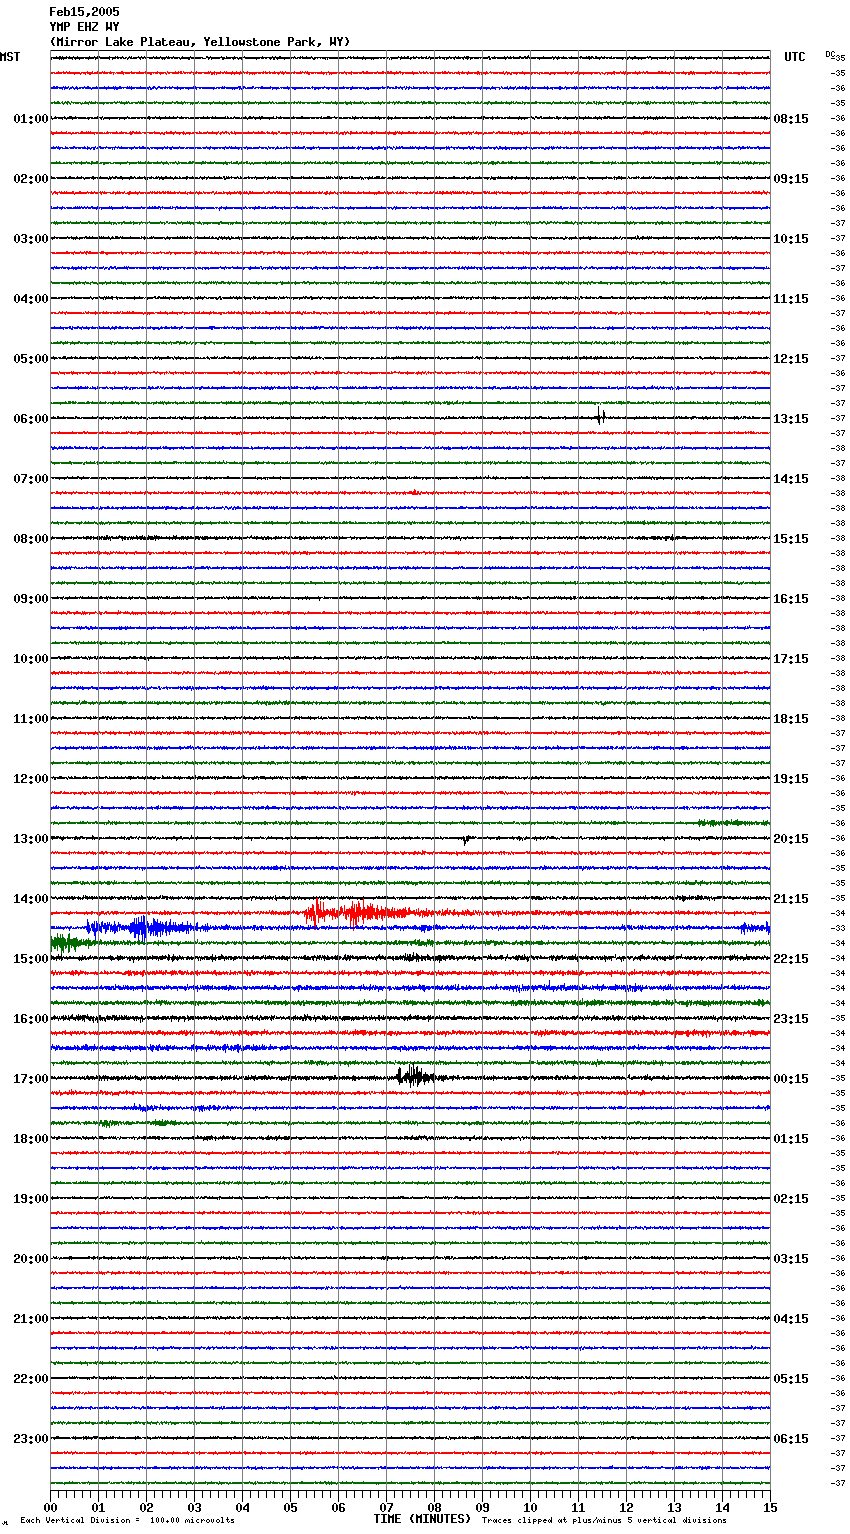850x1534 pixels.
Task: Click the Mirror Lake Plateau location subtitle
Action: click(x=200, y=42)
